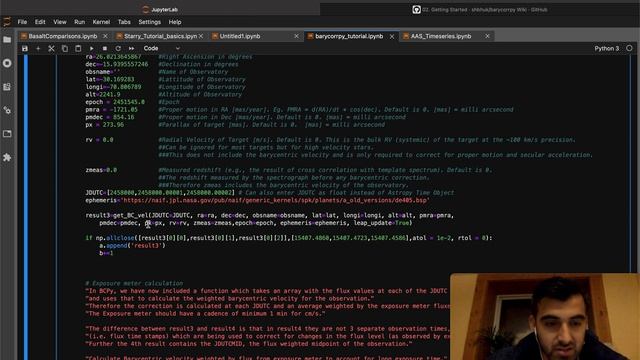Switch to the barycorrpy Wiki GitHub browser tab
The image size is (640, 360).
[x=480, y=9]
